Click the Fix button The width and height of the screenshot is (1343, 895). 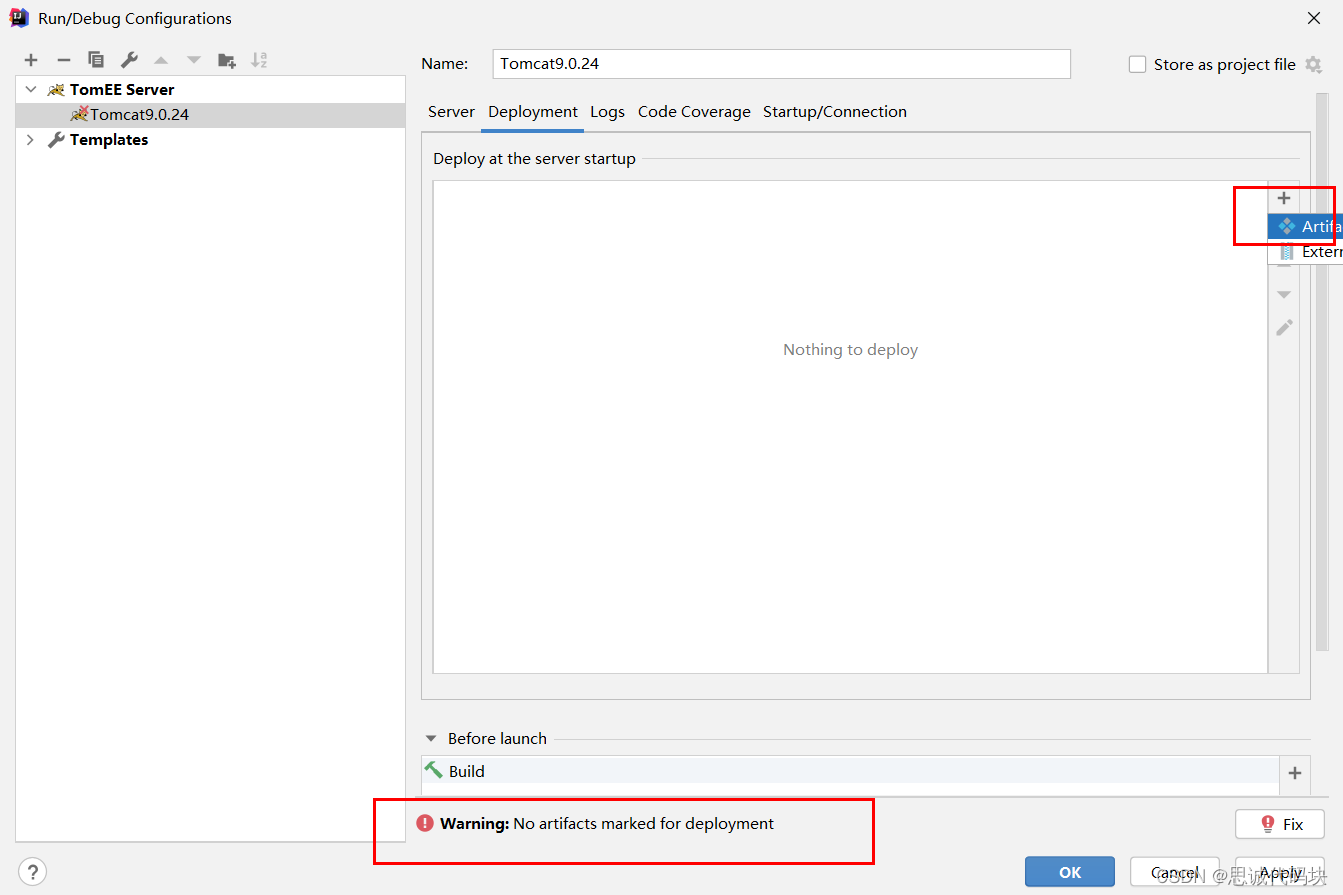tap(1280, 824)
